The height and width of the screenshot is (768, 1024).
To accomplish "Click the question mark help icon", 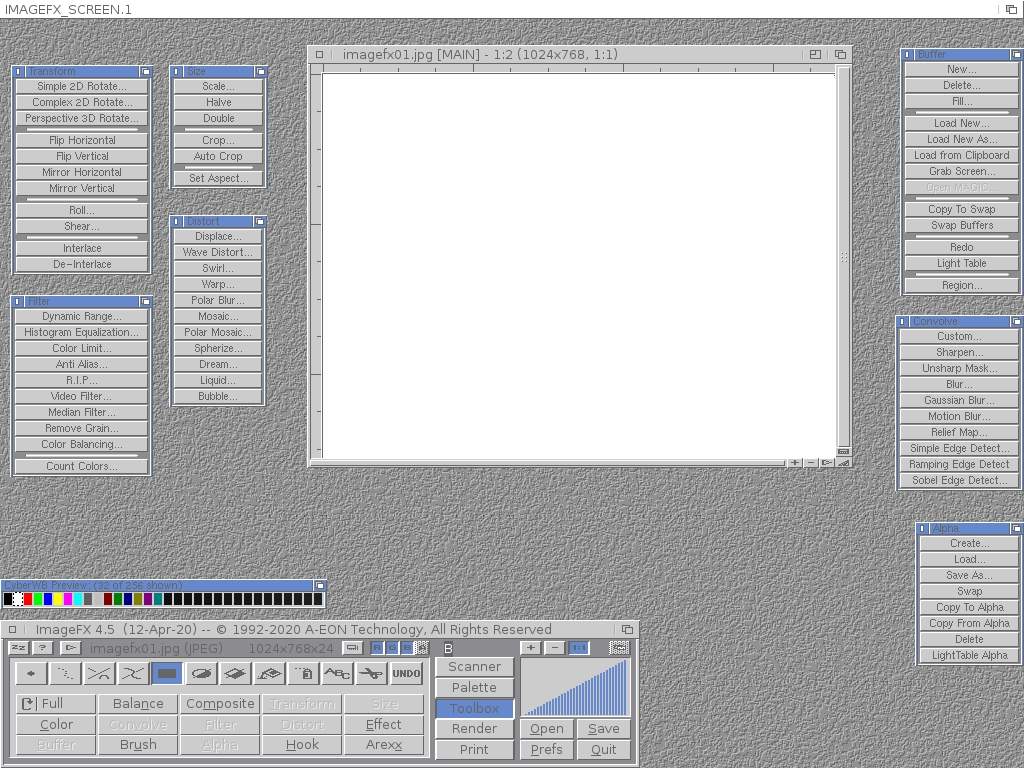I will click(x=43, y=648).
